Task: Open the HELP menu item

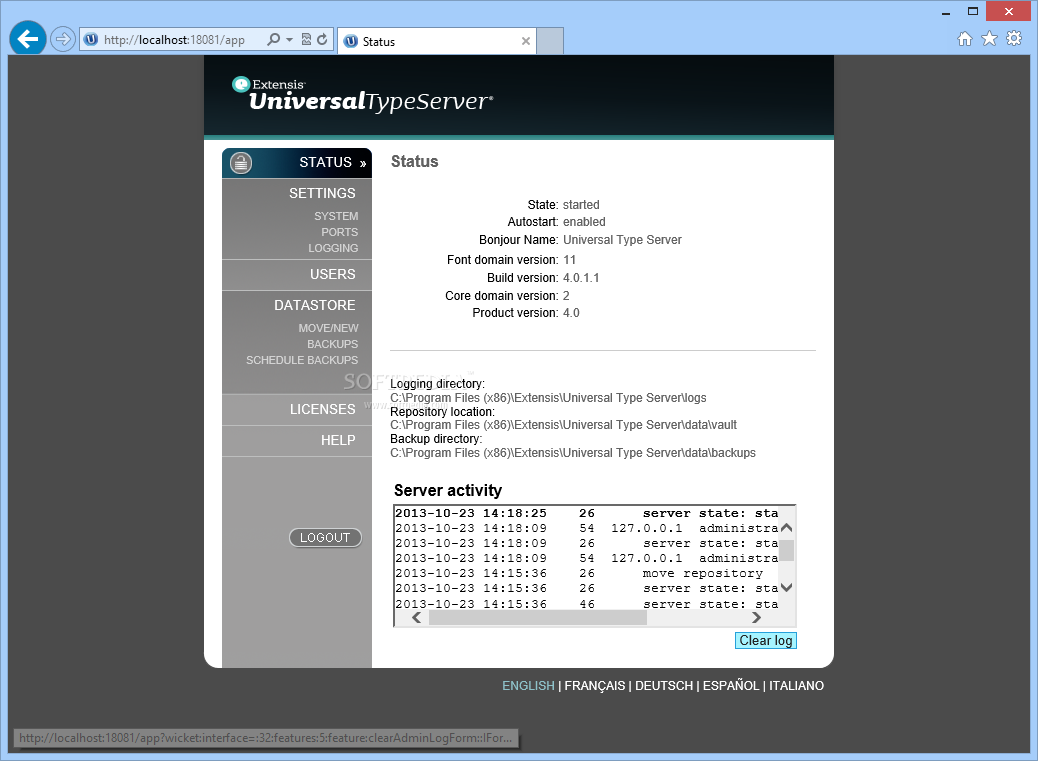Action: (338, 441)
